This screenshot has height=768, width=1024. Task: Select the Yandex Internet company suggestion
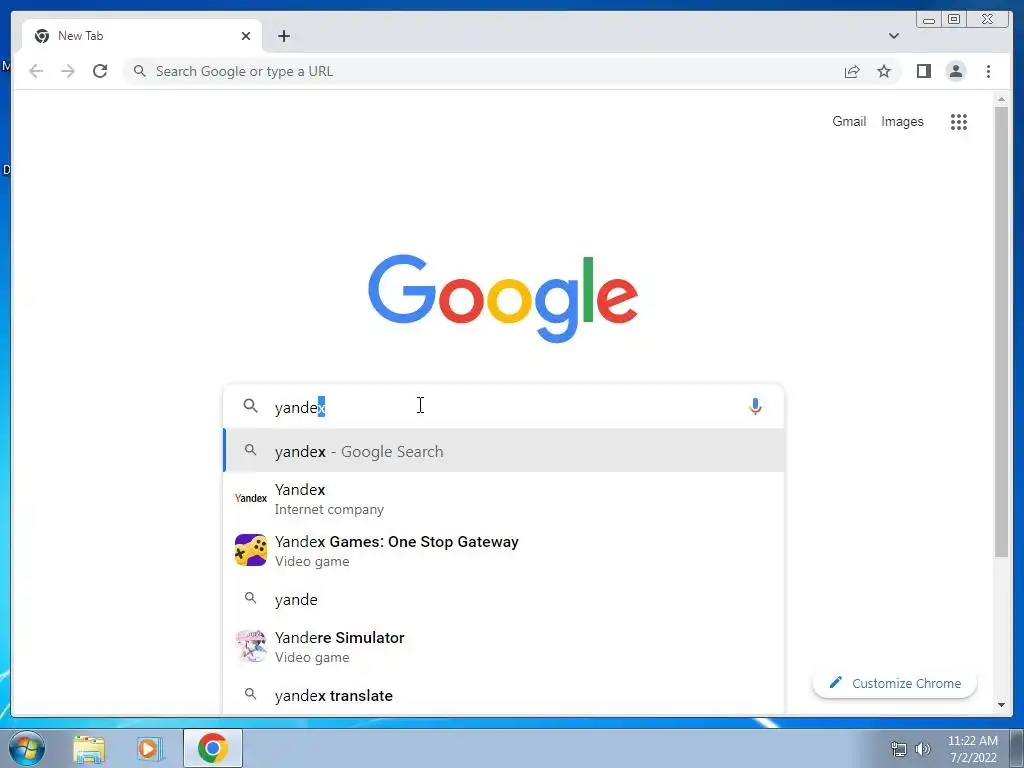pos(504,498)
